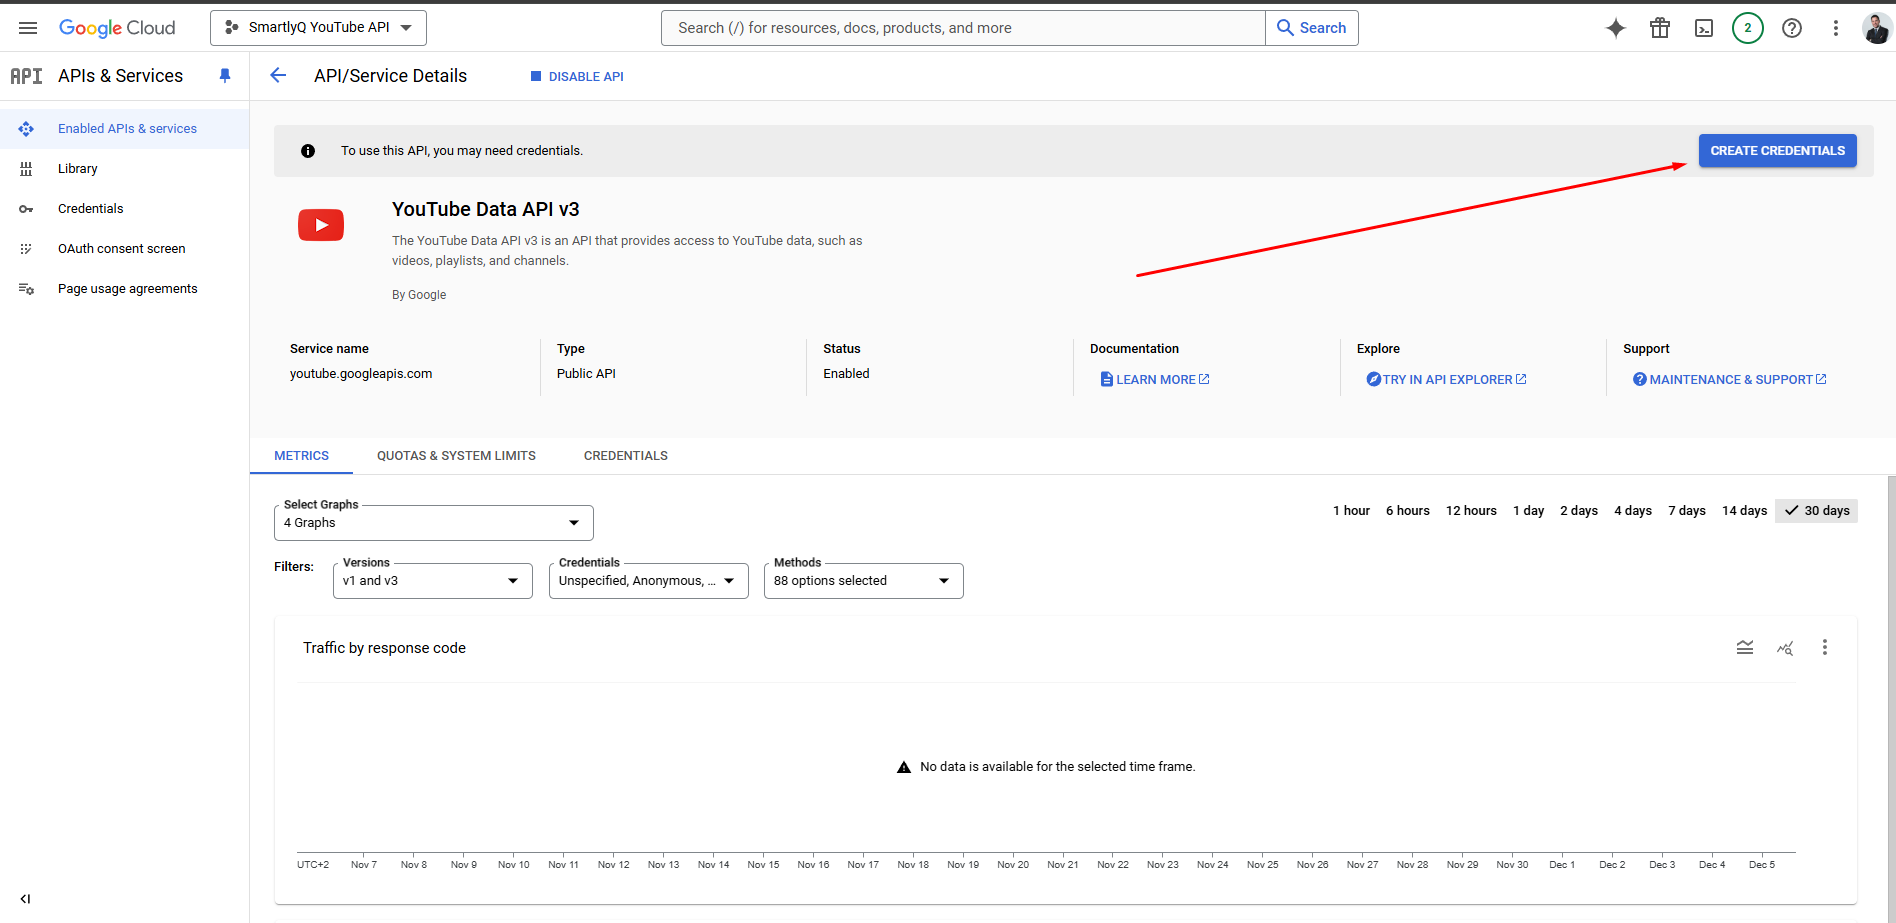The image size is (1896, 923).
Task: Open the Methods filter dropdown
Action: click(x=864, y=581)
